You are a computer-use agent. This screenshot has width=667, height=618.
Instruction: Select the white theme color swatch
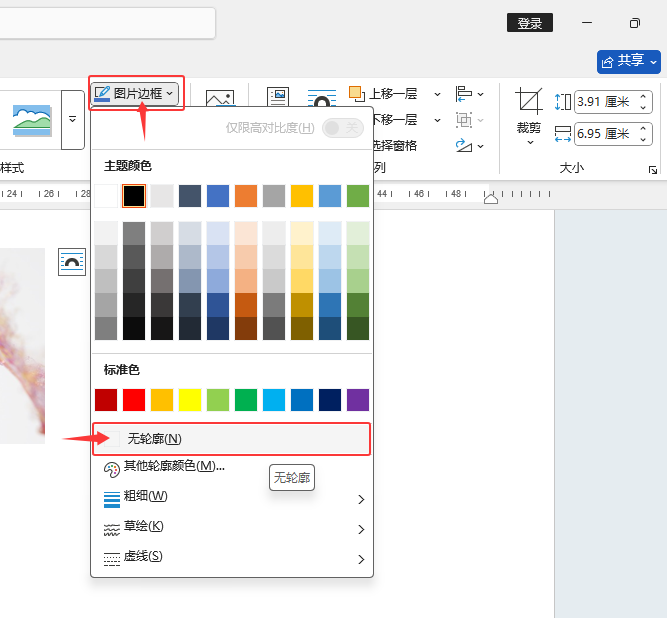[106, 196]
